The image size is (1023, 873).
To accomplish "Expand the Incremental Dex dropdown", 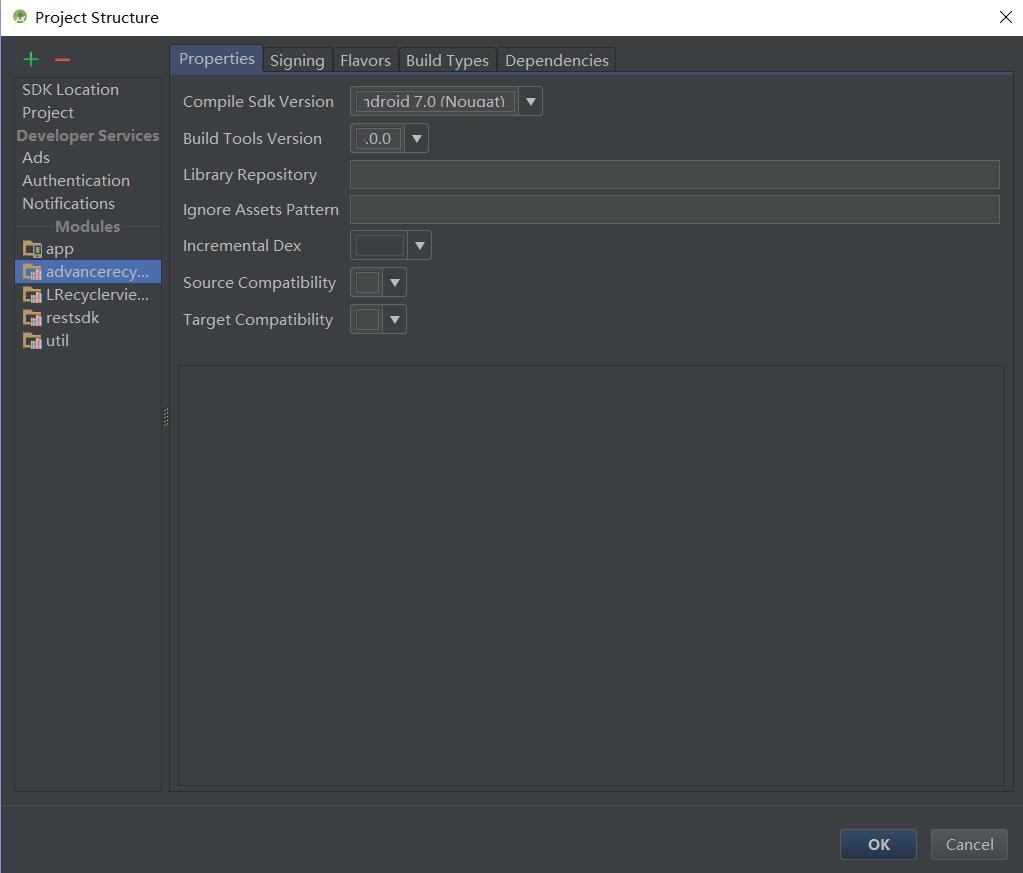I will tap(419, 245).
